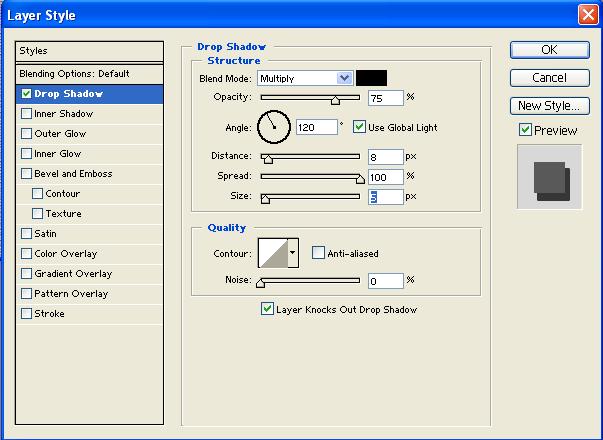Click the Contour curve thumbnail
603x440 pixels.
point(273,253)
